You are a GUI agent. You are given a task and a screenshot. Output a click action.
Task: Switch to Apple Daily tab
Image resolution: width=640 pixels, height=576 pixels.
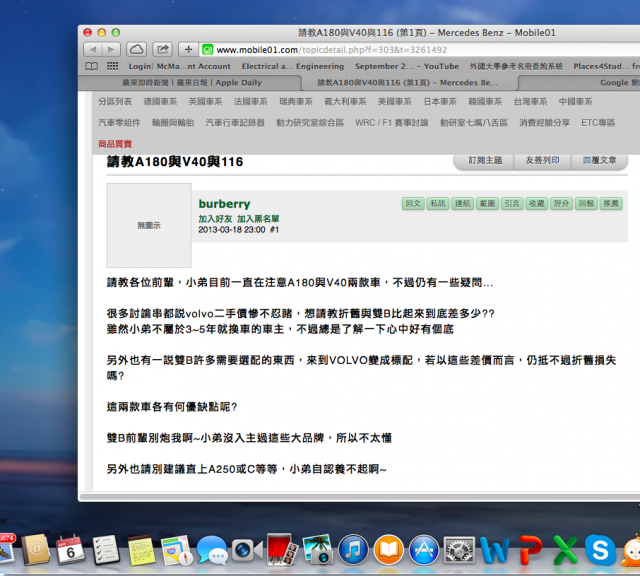(x=192, y=82)
